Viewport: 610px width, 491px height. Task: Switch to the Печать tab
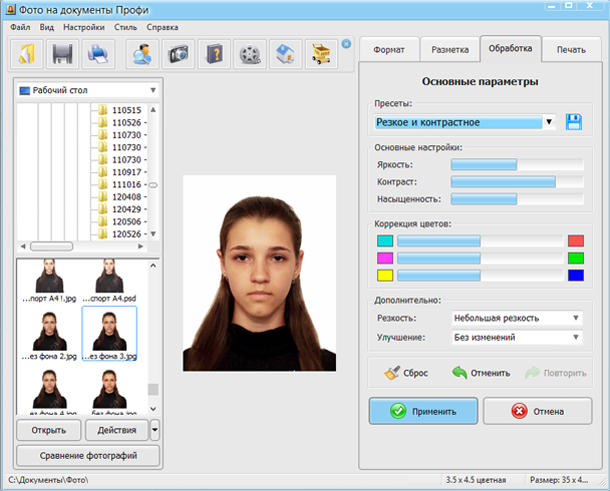(x=571, y=49)
